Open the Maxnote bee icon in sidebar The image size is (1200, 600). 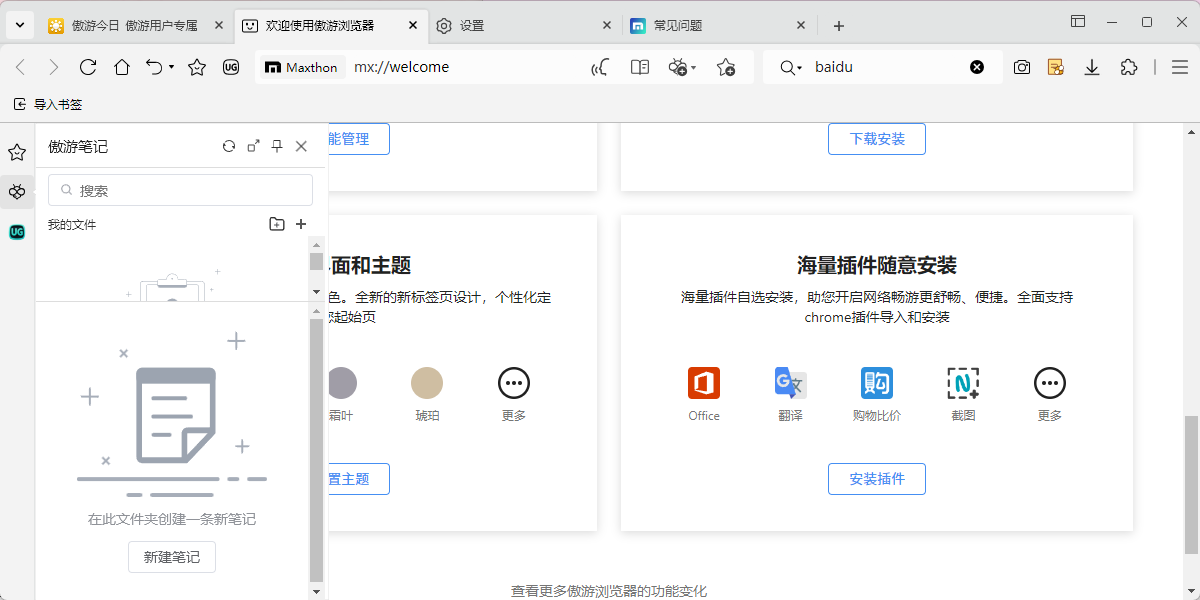(x=16, y=191)
